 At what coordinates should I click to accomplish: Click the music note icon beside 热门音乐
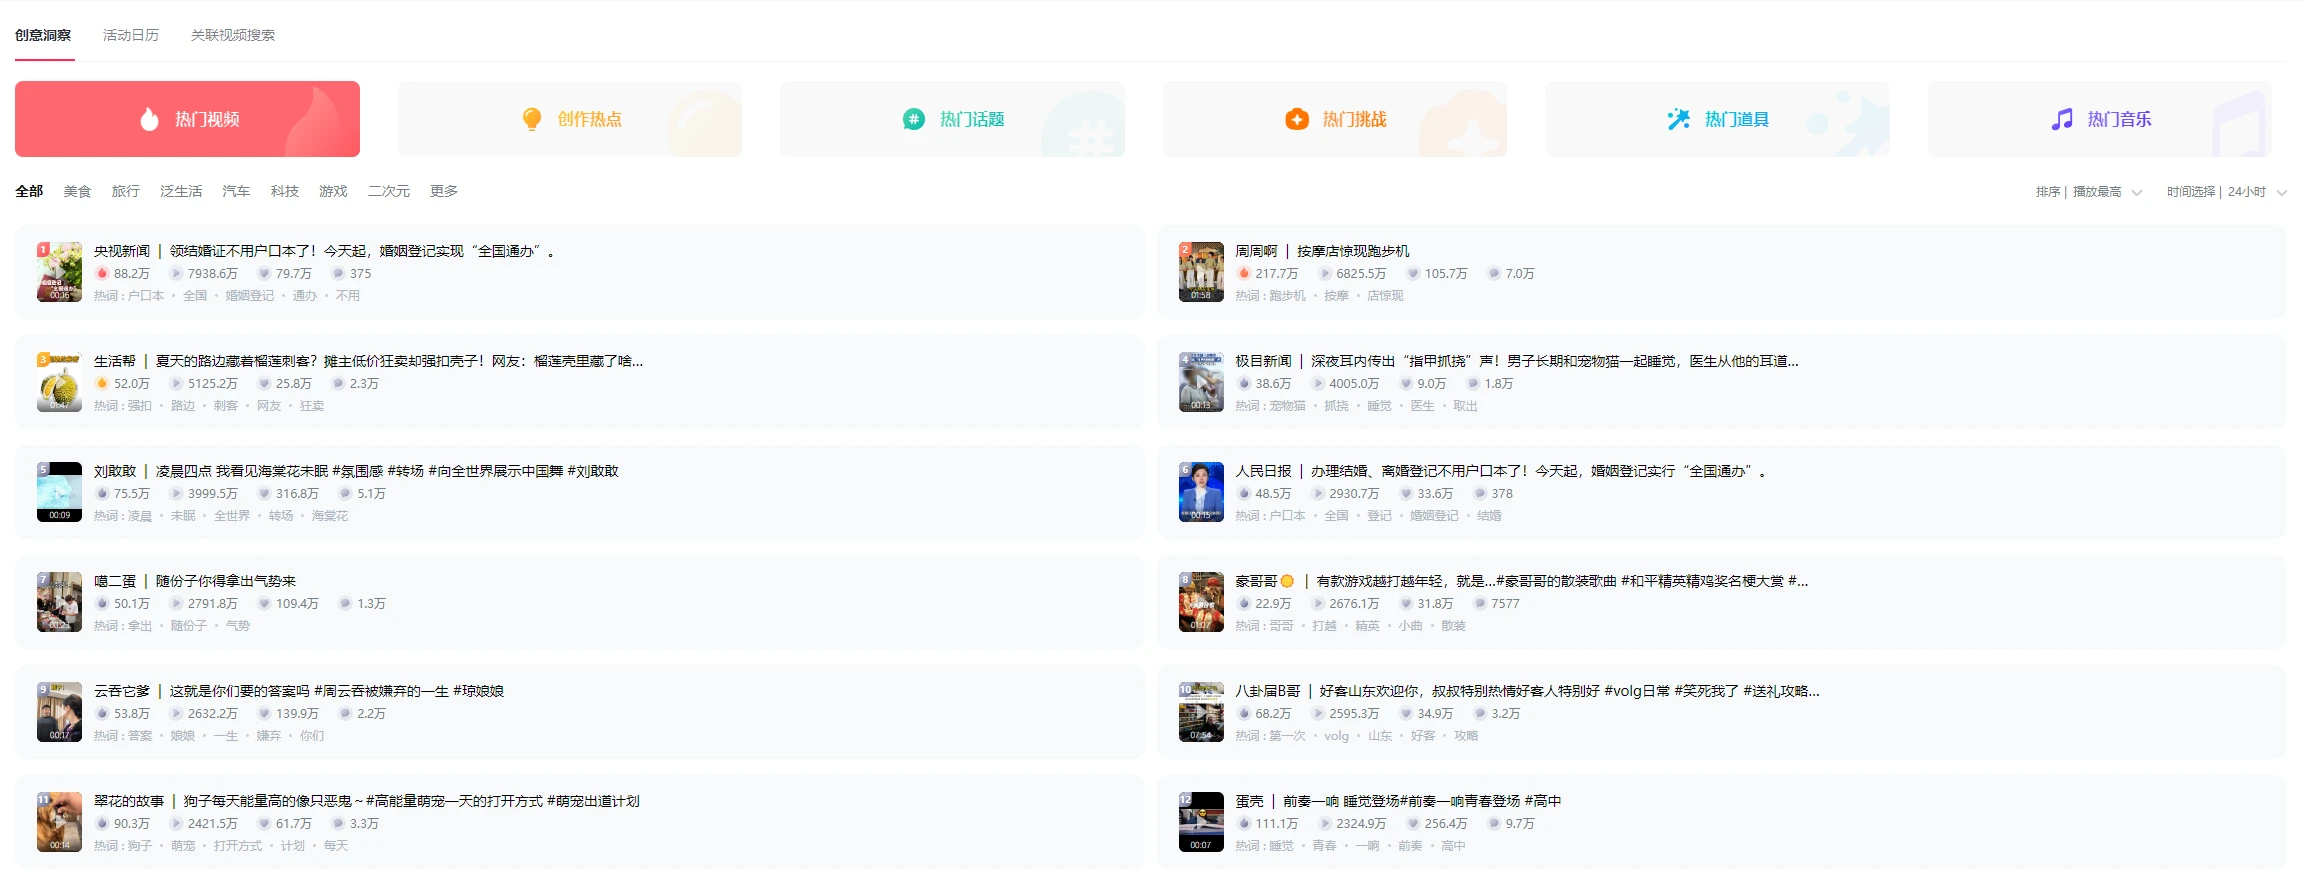tap(2062, 119)
